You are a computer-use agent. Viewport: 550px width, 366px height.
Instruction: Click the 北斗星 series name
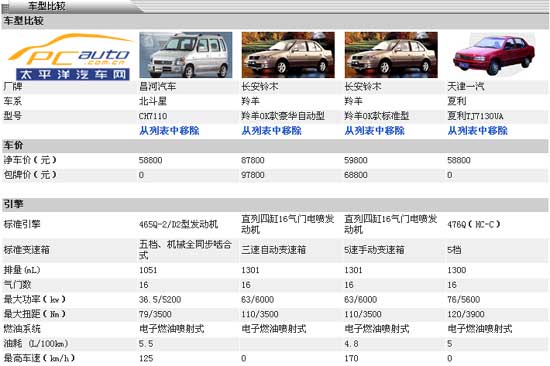[153, 101]
